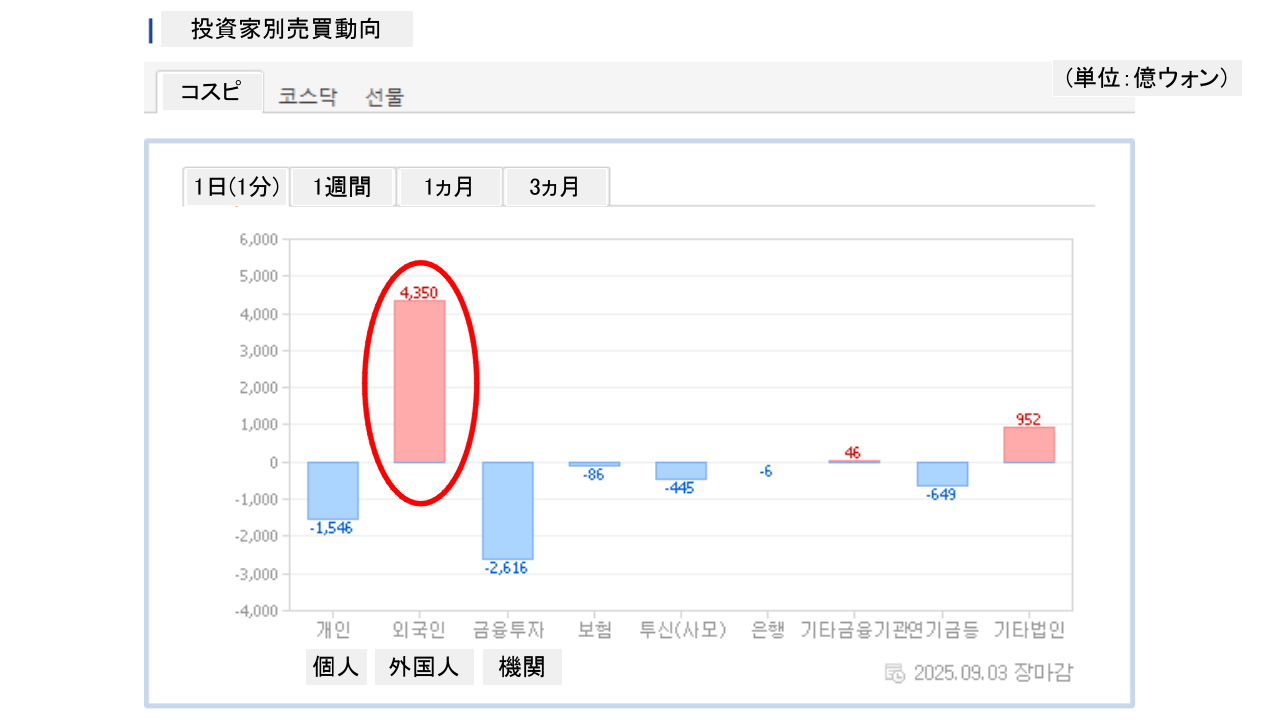The height and width of the screenshot is (720, 1280).
Task: Click the 外国人 translation label
Action: [424, 667]
